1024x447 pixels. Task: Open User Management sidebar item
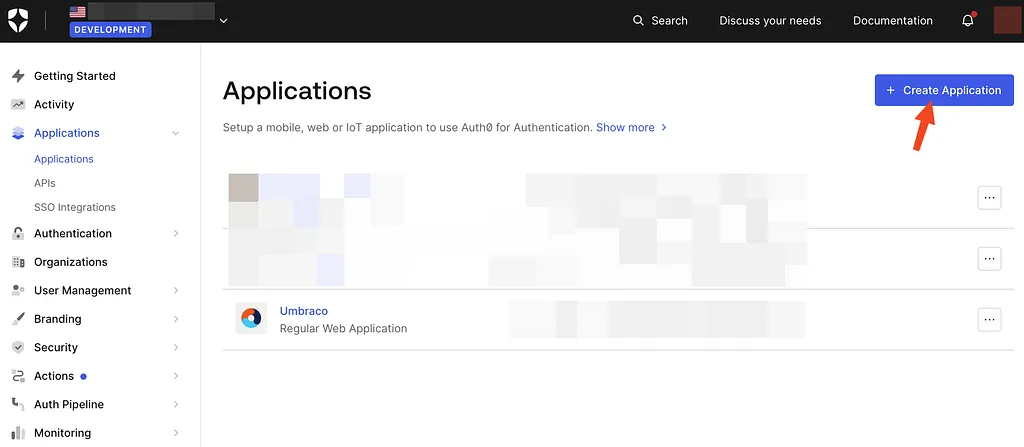click(x=82, y=290)
